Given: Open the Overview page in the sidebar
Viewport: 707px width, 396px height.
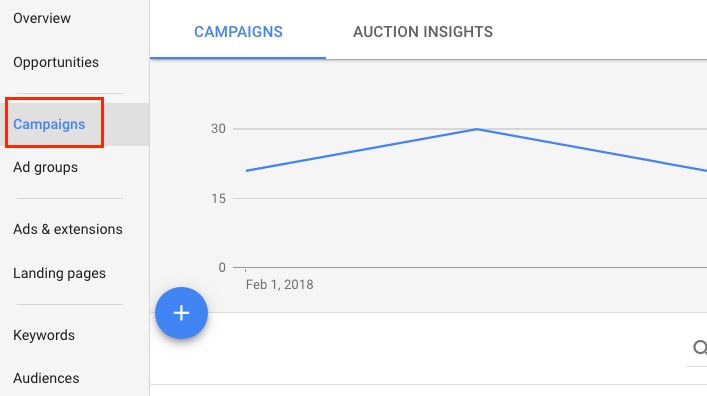Looking at the screenshot, I should pyautogui.click(x=42, y=18).
